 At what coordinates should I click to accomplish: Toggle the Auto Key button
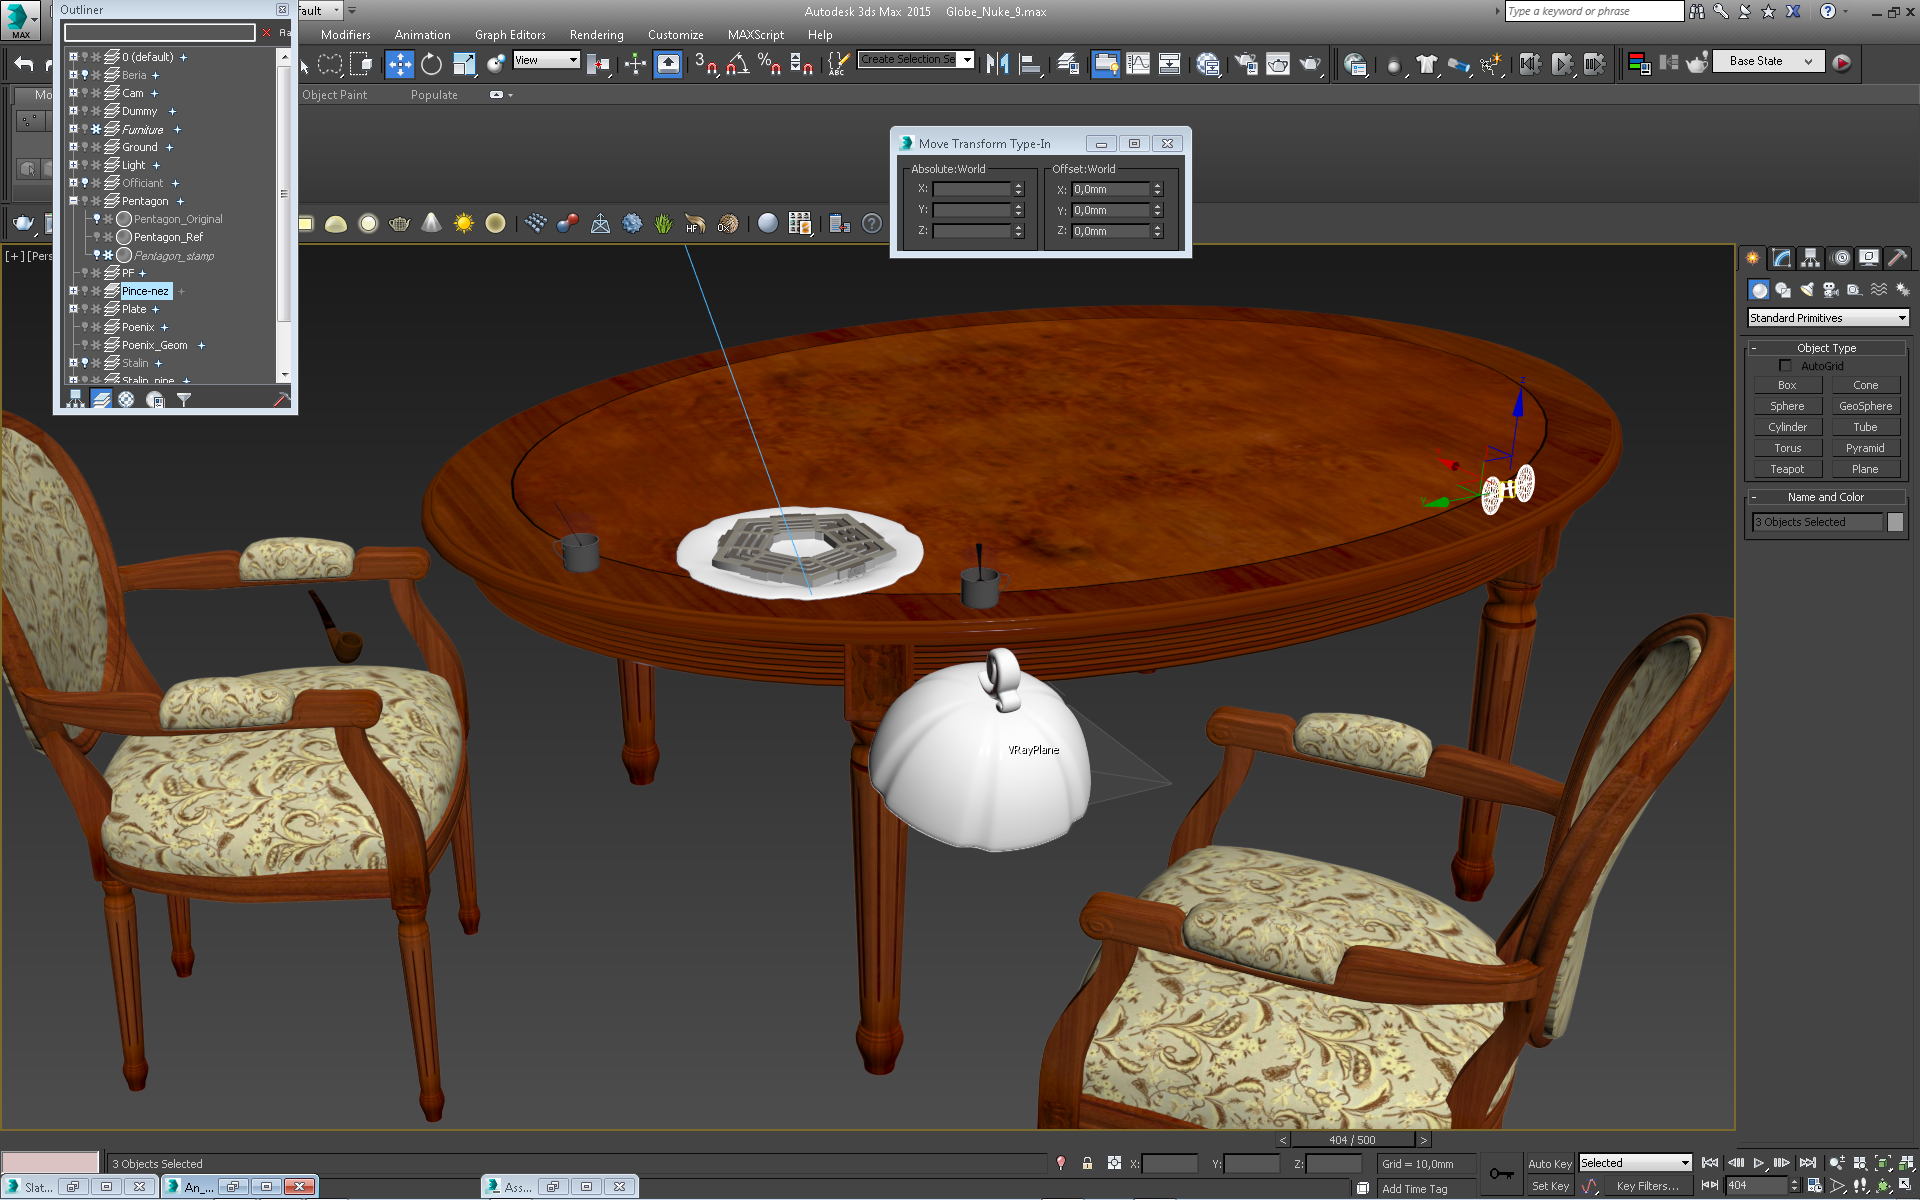coord(1549,1164)
